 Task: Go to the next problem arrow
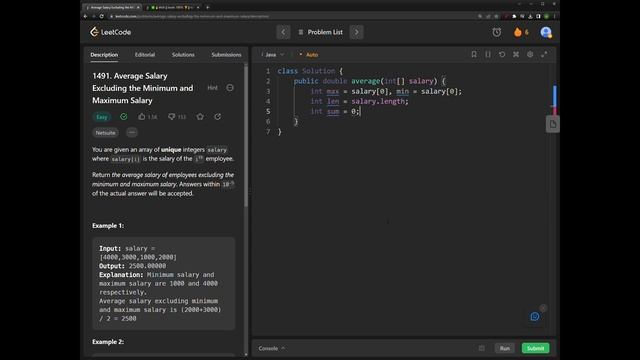[356, 32]
